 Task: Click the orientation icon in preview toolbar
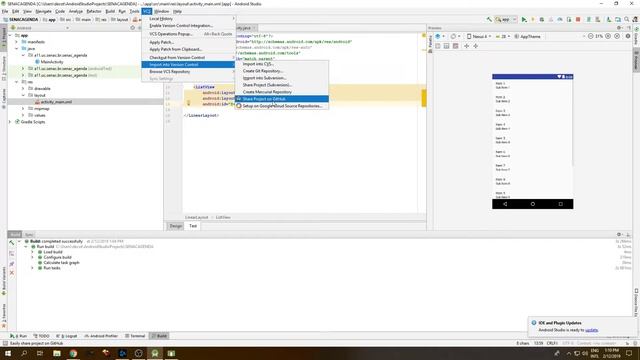click(x=454, y=36)
